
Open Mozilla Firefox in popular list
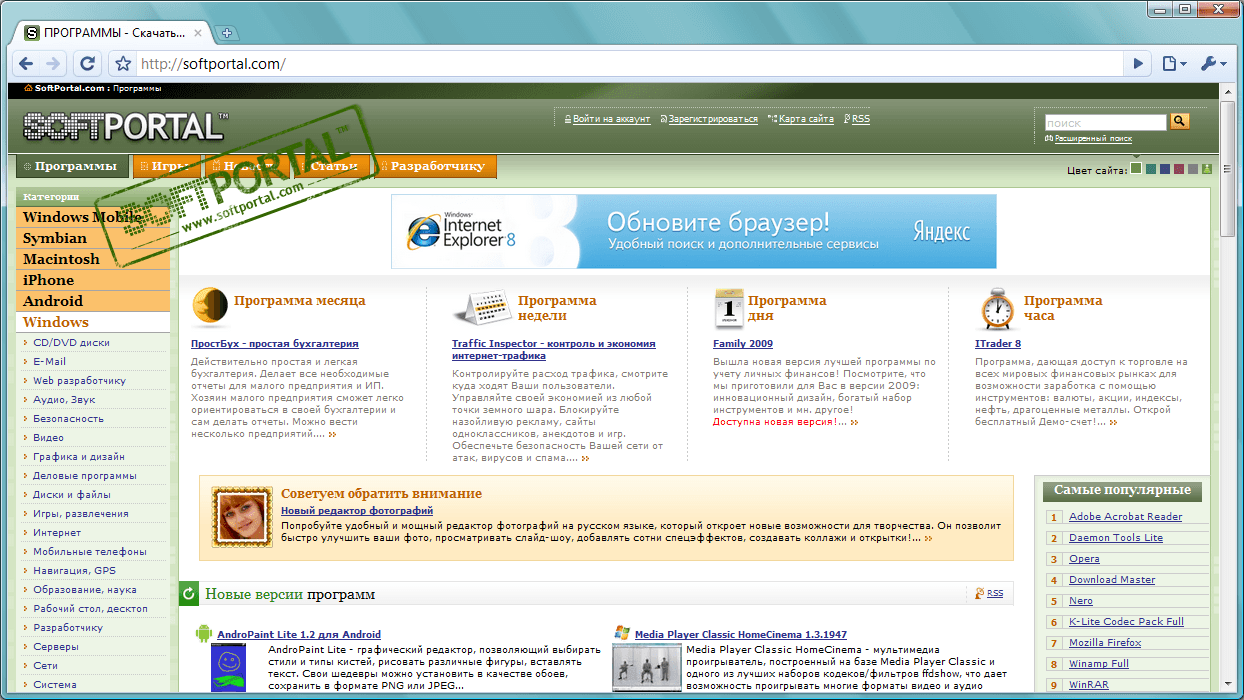1105,643
